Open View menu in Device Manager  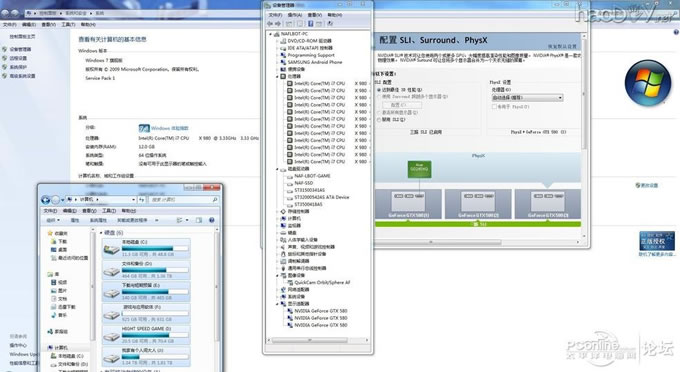(x=314, y=15)
